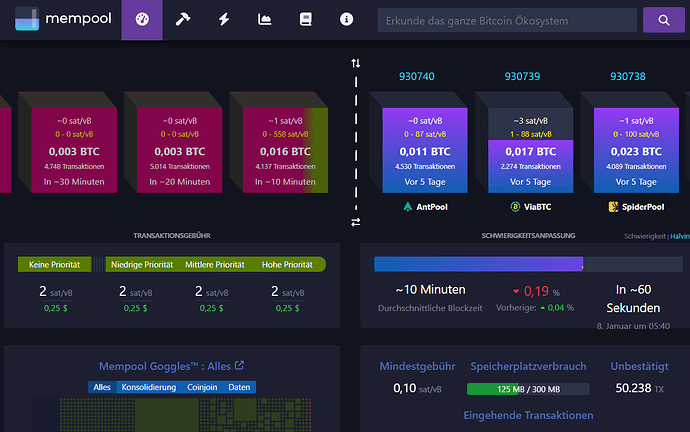Open the dashboard gauge icon in navbar
The width and height of the screenshot is (690, 432).
coord(141,20)
